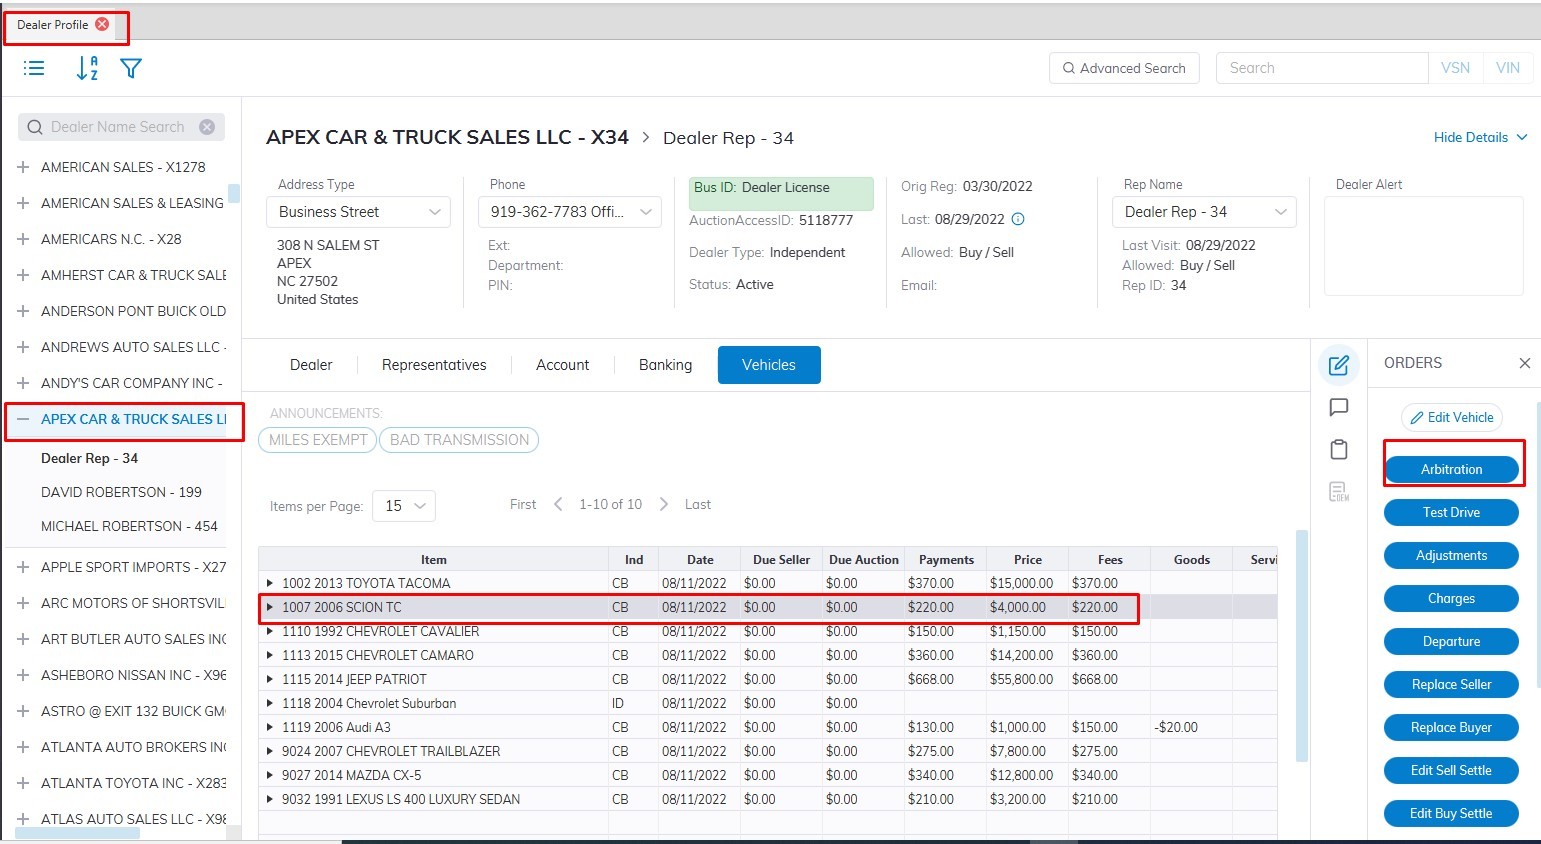Click the VSN/VIN search input field
The height and width of the screenshot is (844, 1541).
(1321, 68)
